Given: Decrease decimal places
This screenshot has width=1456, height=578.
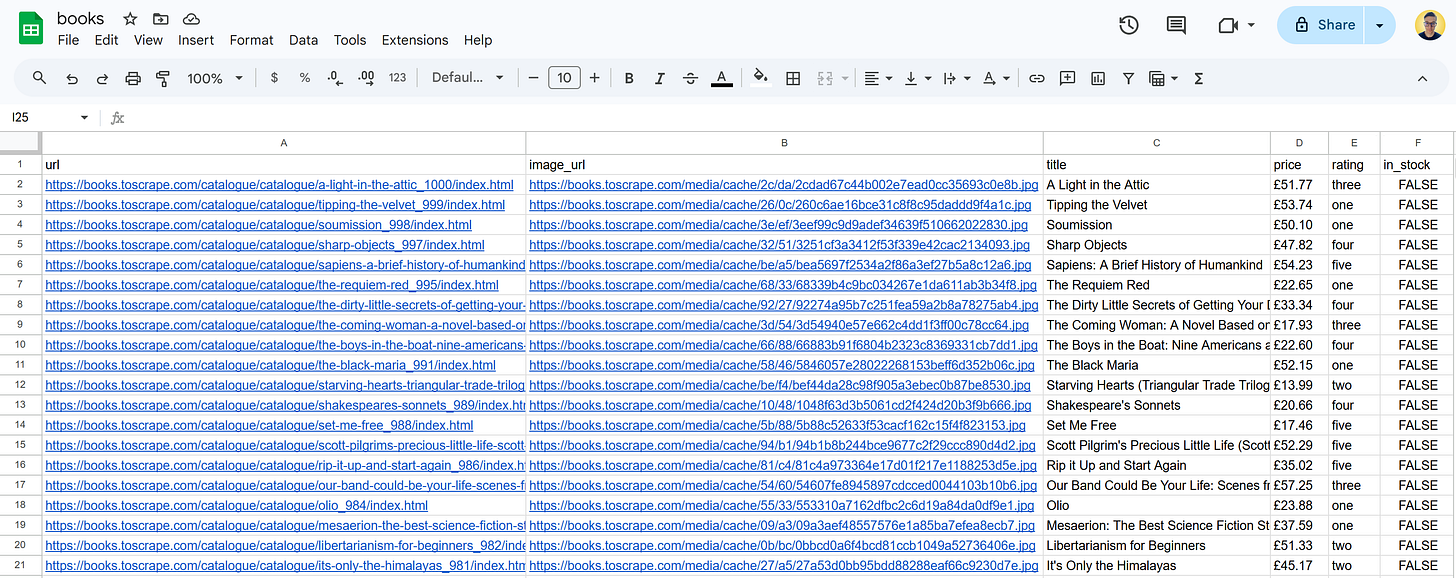Looking at the screenshot, I should pyautogui.click(x=335, y=78).
